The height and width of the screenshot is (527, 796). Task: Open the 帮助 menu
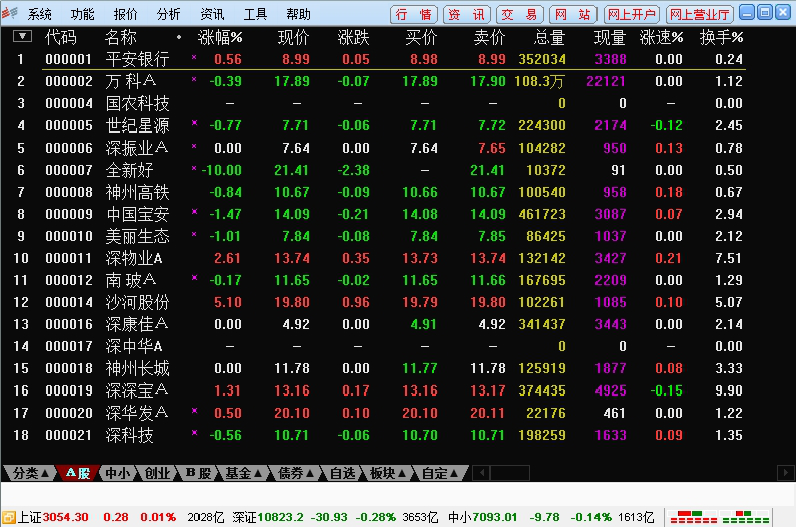coord(298,14)
